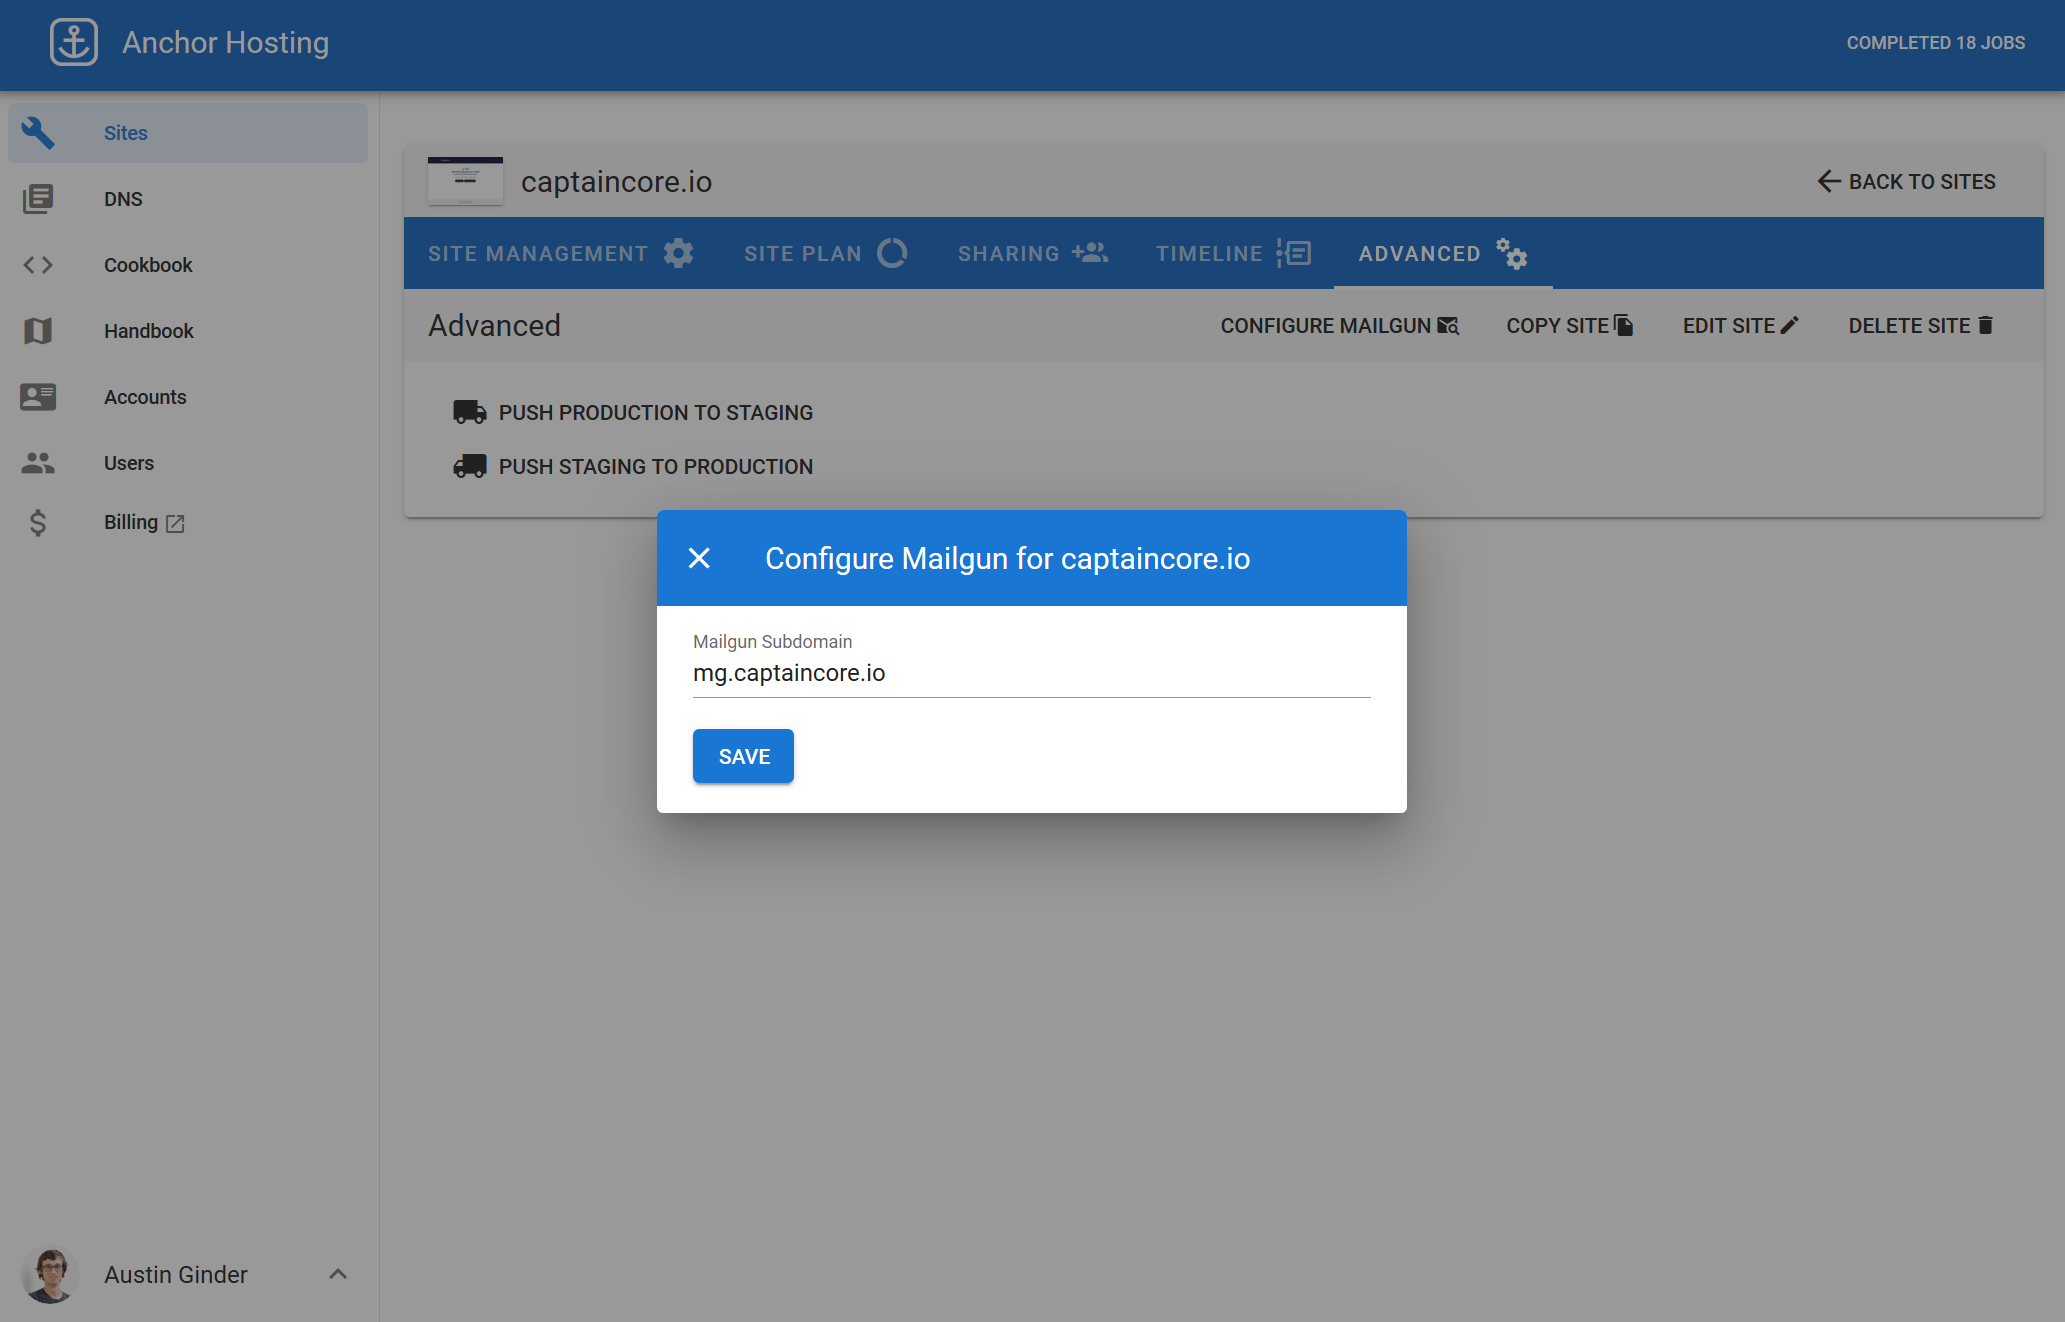Viewport: 2065px width, 1322px height.
Task: Open Handbook from the sidebar
Action: point(188,331)
